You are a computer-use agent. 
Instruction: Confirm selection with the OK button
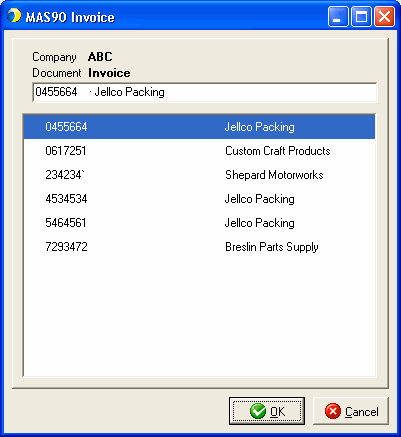pyautogui.click(x=267, y=411)
